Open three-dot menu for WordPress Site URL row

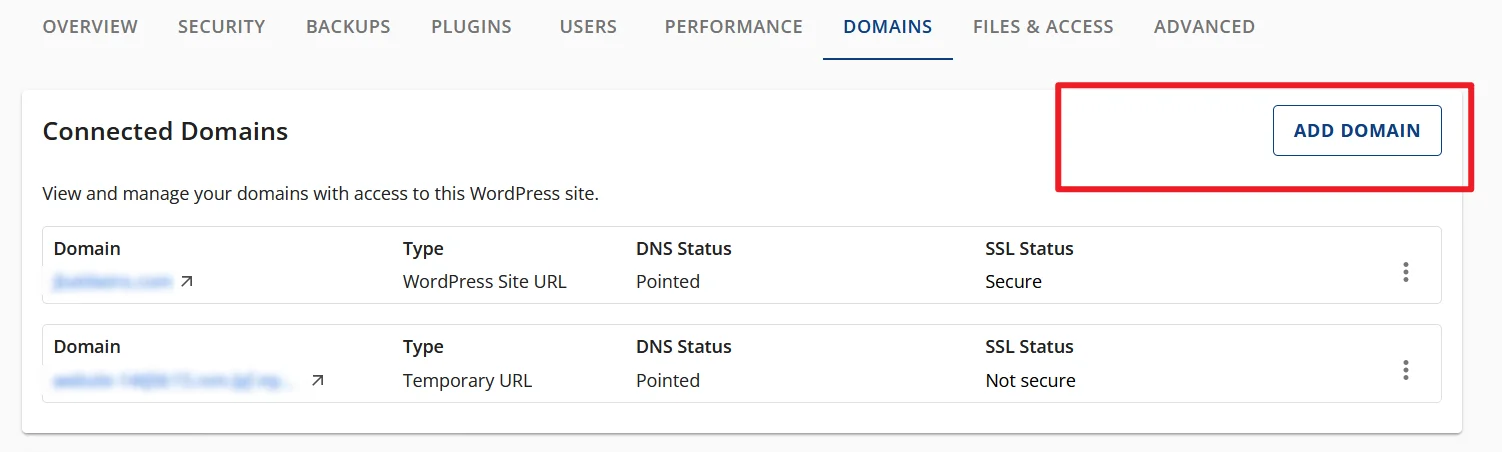1405,272
